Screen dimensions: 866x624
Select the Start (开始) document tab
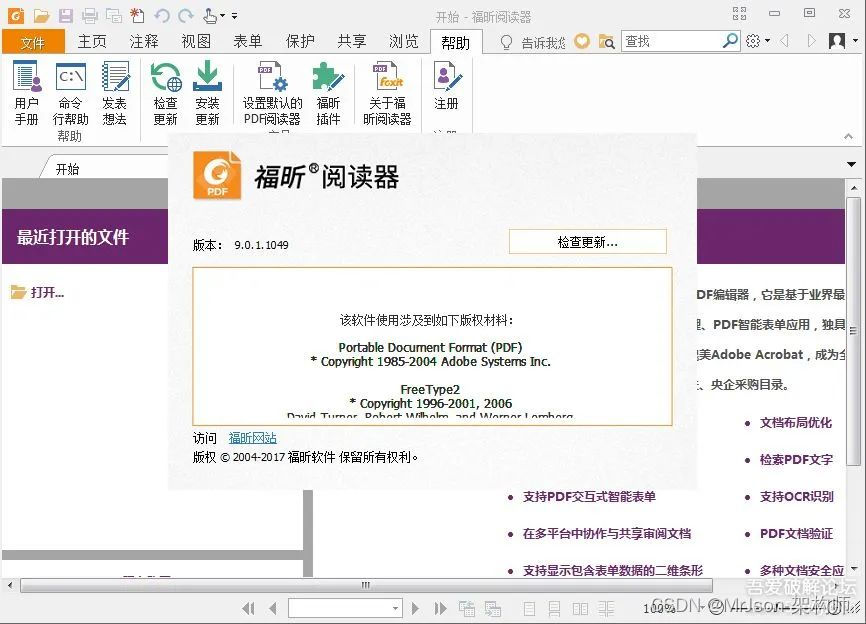coord(67,169)
